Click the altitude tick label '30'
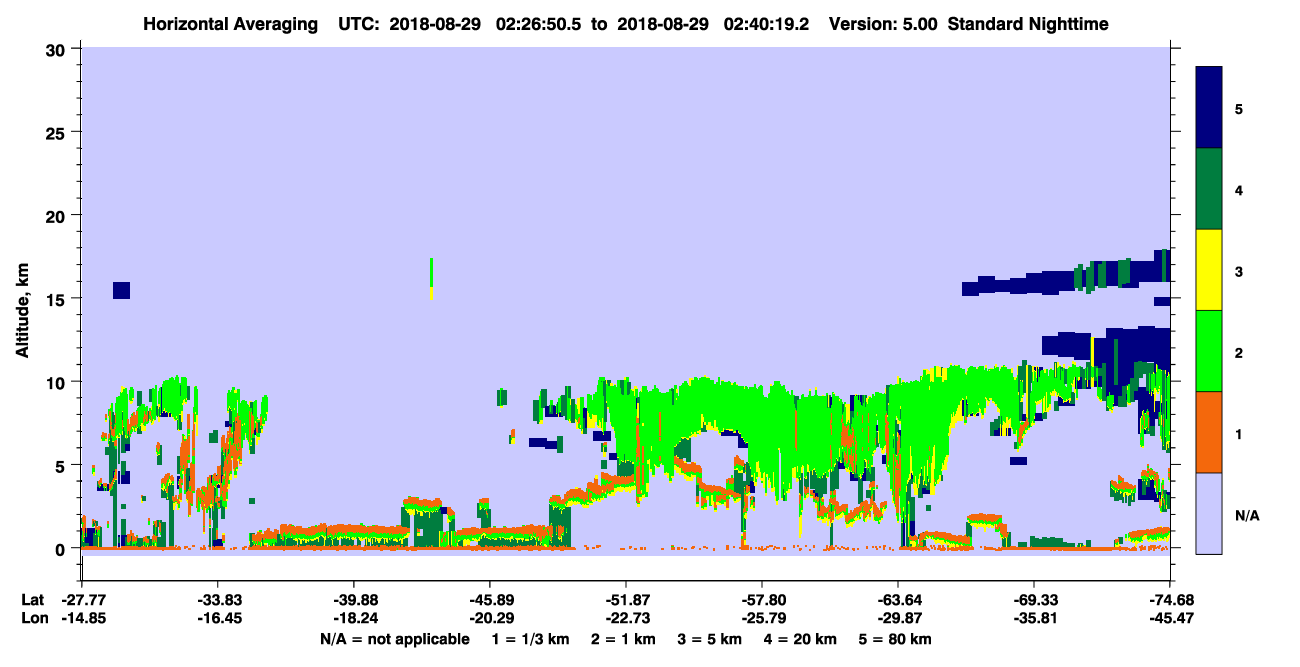This screenshot has height=667, width=1300. point(58,49)
